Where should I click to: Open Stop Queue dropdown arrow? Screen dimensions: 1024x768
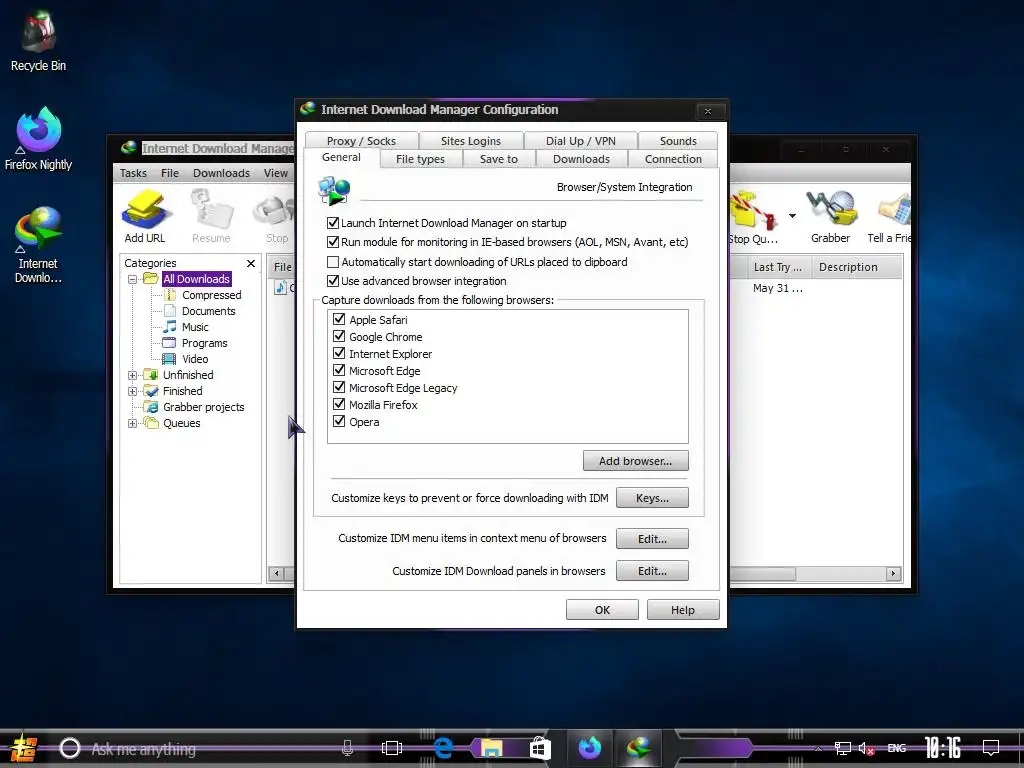point(792,216)
